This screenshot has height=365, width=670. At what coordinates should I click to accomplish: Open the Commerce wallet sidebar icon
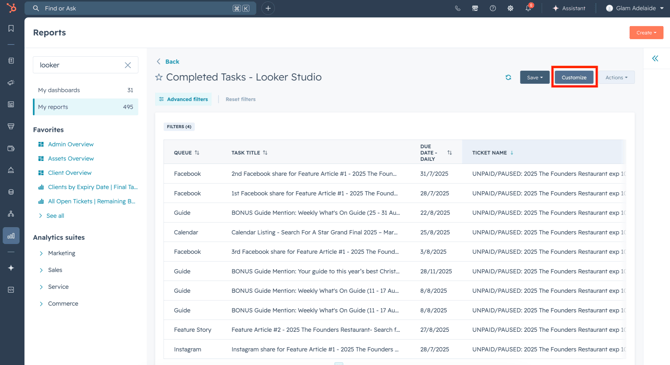pyautogui.click(x=11, y=148)
